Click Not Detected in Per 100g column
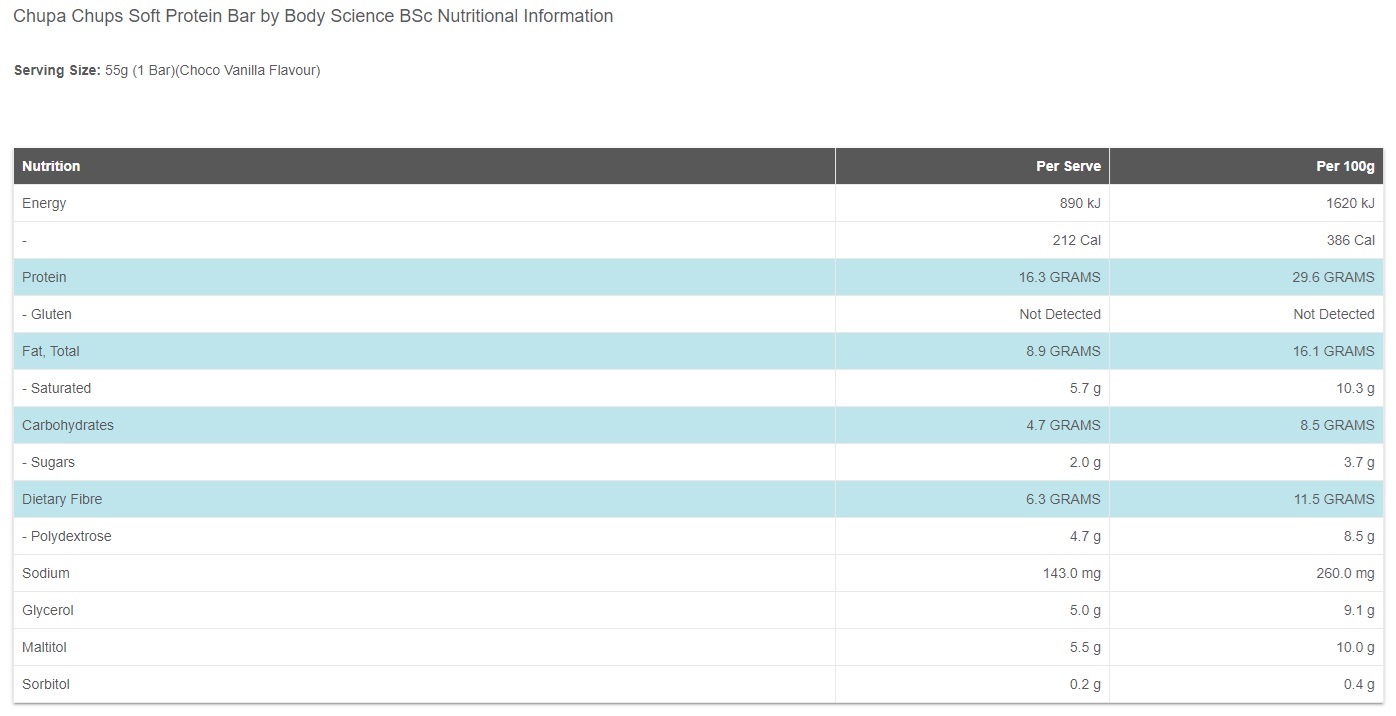 (1334, 314)
